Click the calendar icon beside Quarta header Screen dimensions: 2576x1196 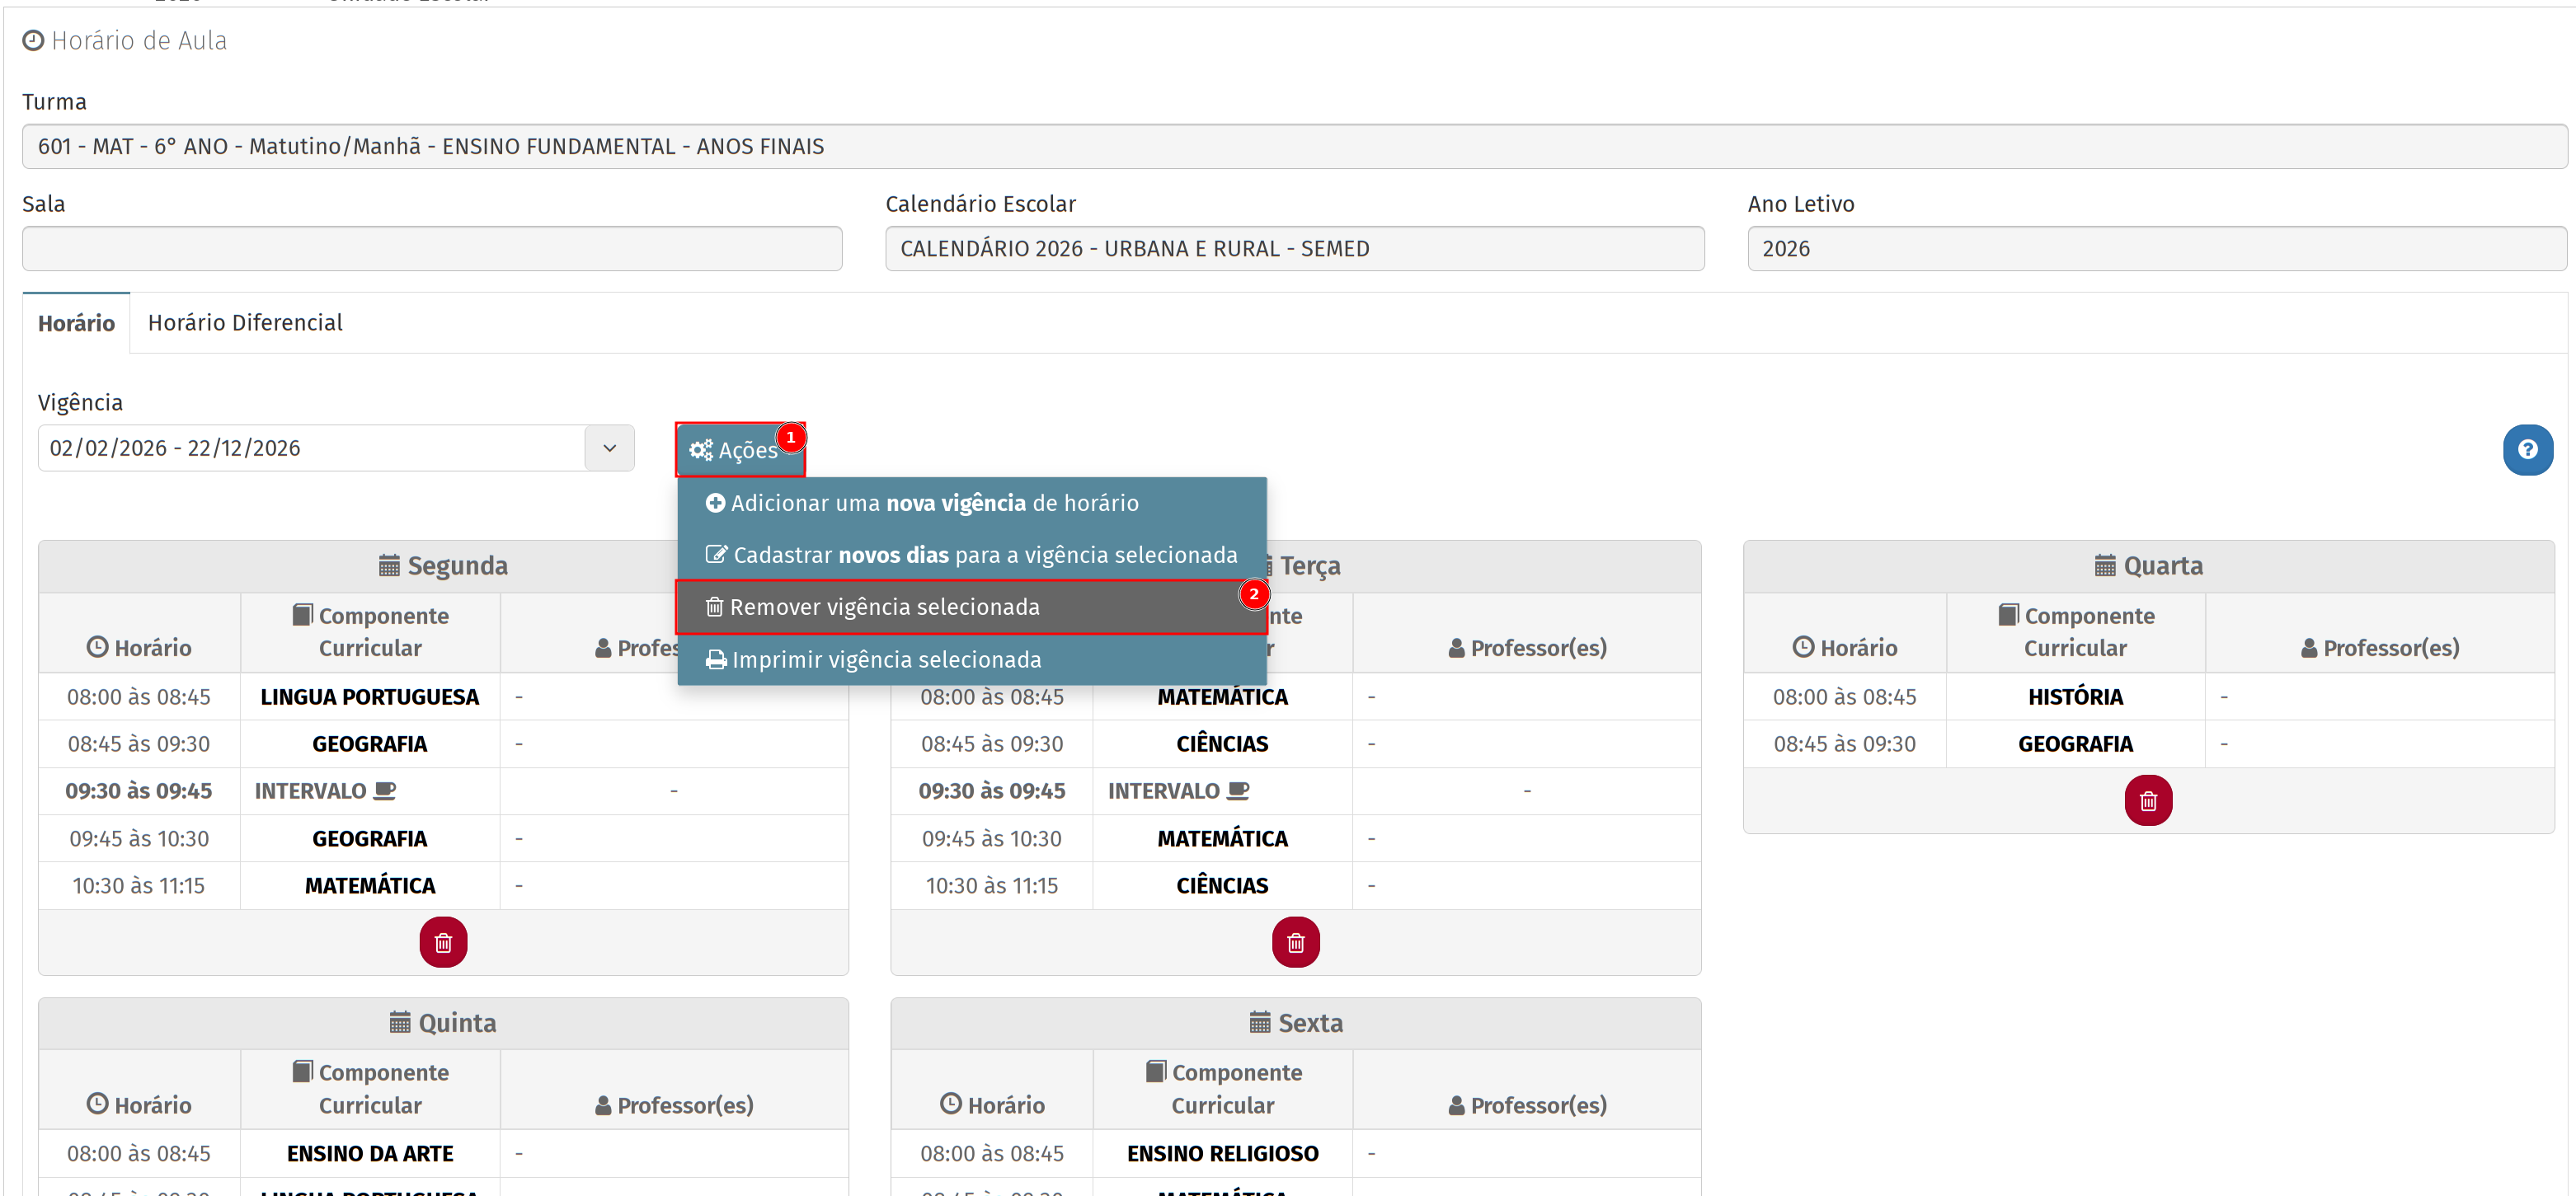point(2104,565)
